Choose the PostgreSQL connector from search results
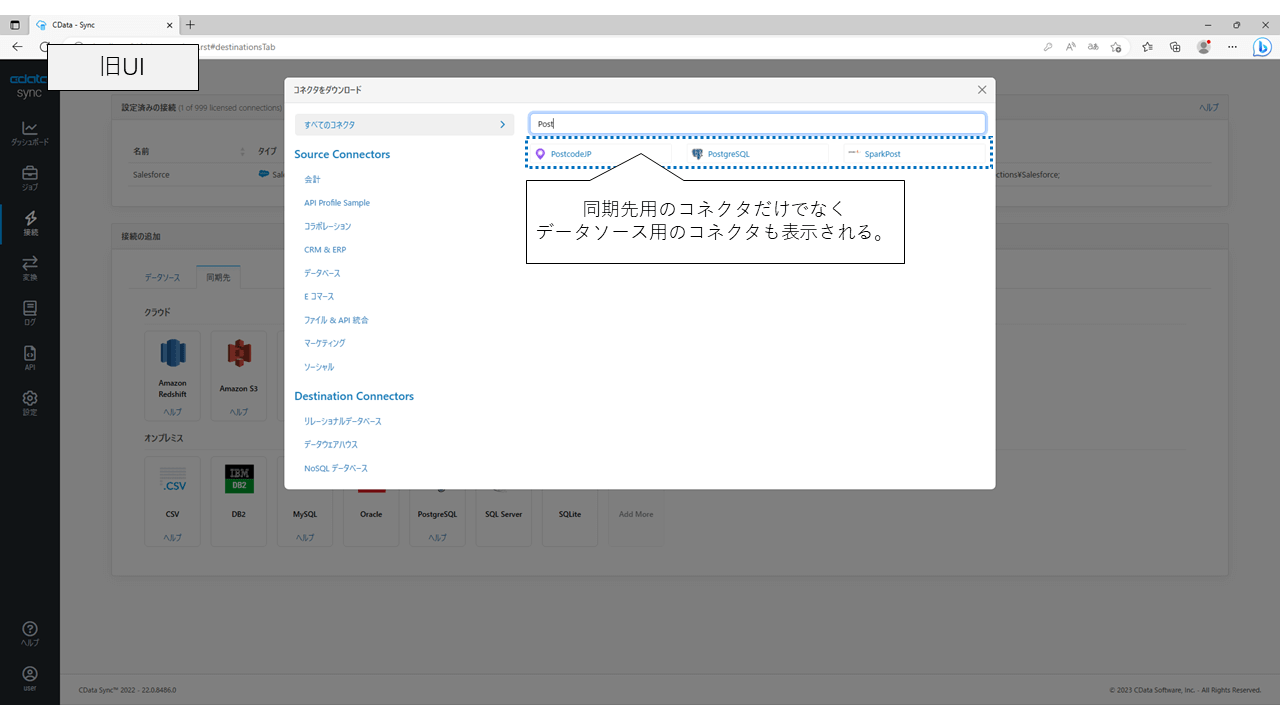1280x720 pixels. point(720,154)
